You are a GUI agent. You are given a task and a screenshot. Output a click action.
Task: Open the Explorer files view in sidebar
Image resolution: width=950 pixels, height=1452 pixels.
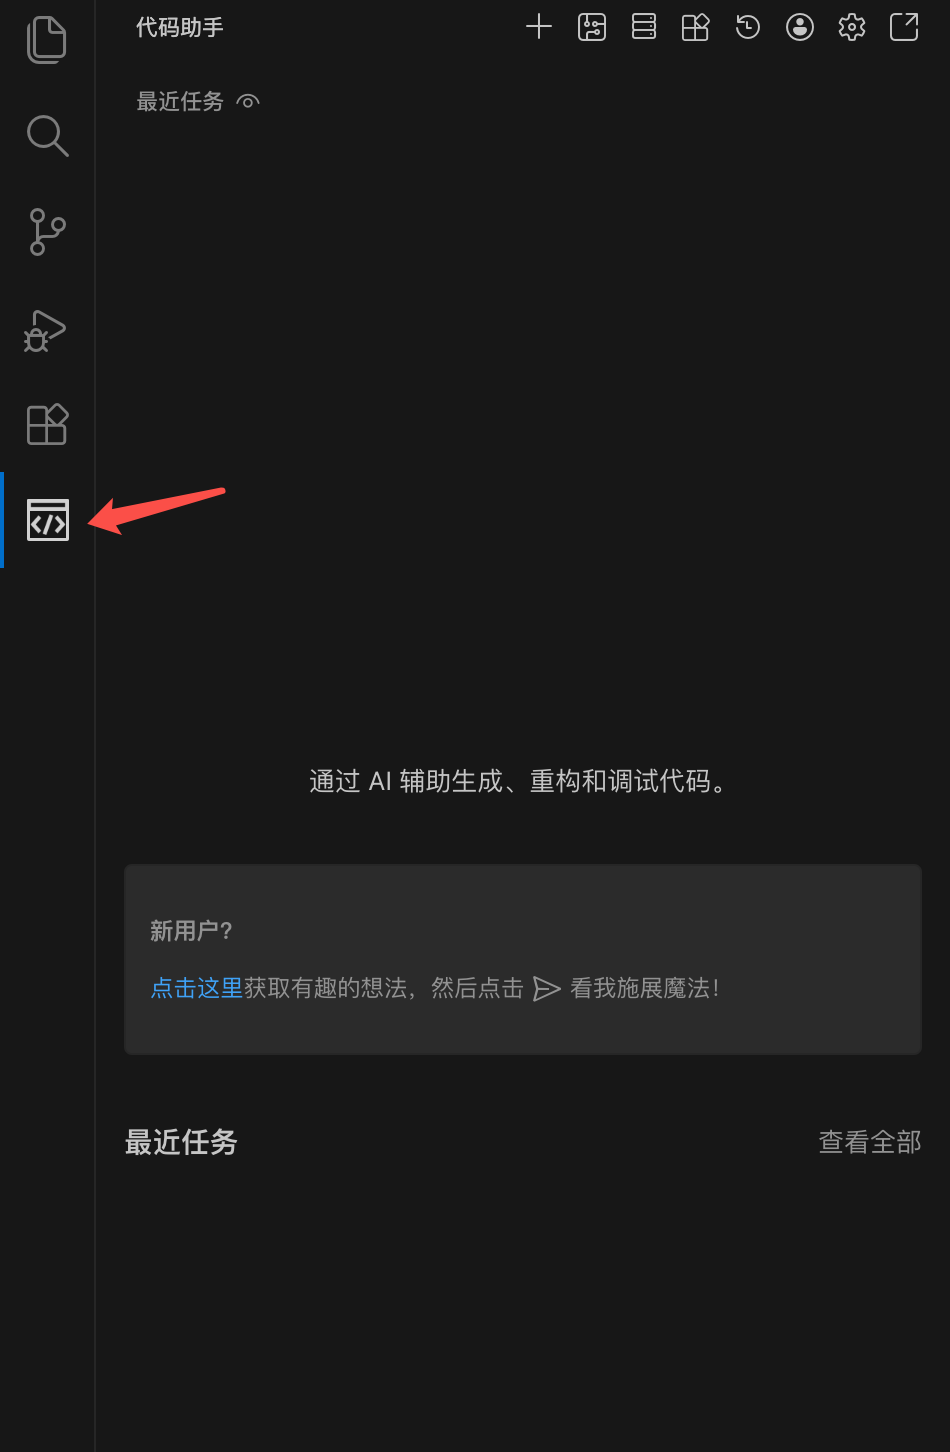click(x=47, y=40)
